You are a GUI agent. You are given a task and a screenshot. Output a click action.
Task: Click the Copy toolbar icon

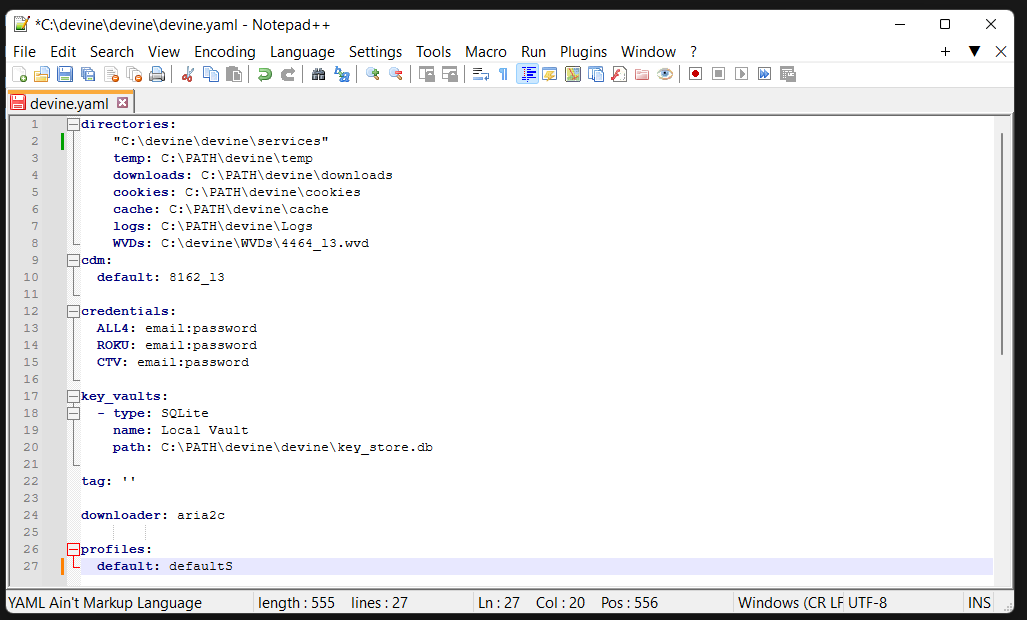tap(211, 74)
